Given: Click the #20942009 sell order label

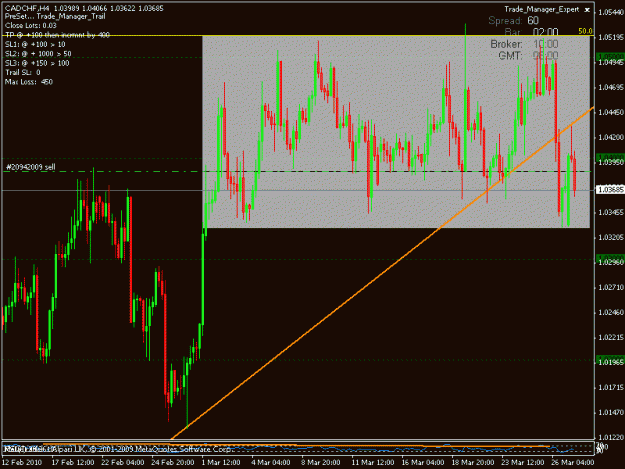Looking at the screenshot, I should [x=31, y=167].
